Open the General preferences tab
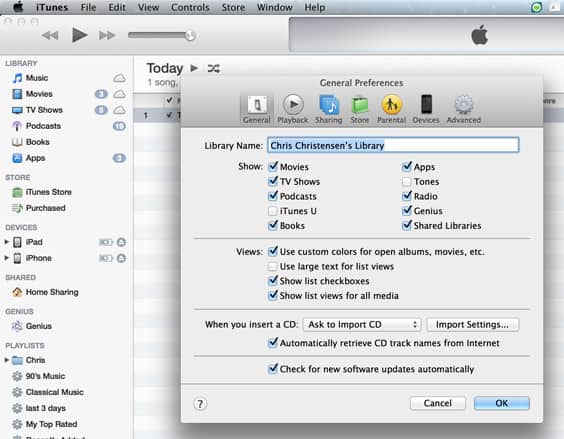 click(x=256, y=109)
